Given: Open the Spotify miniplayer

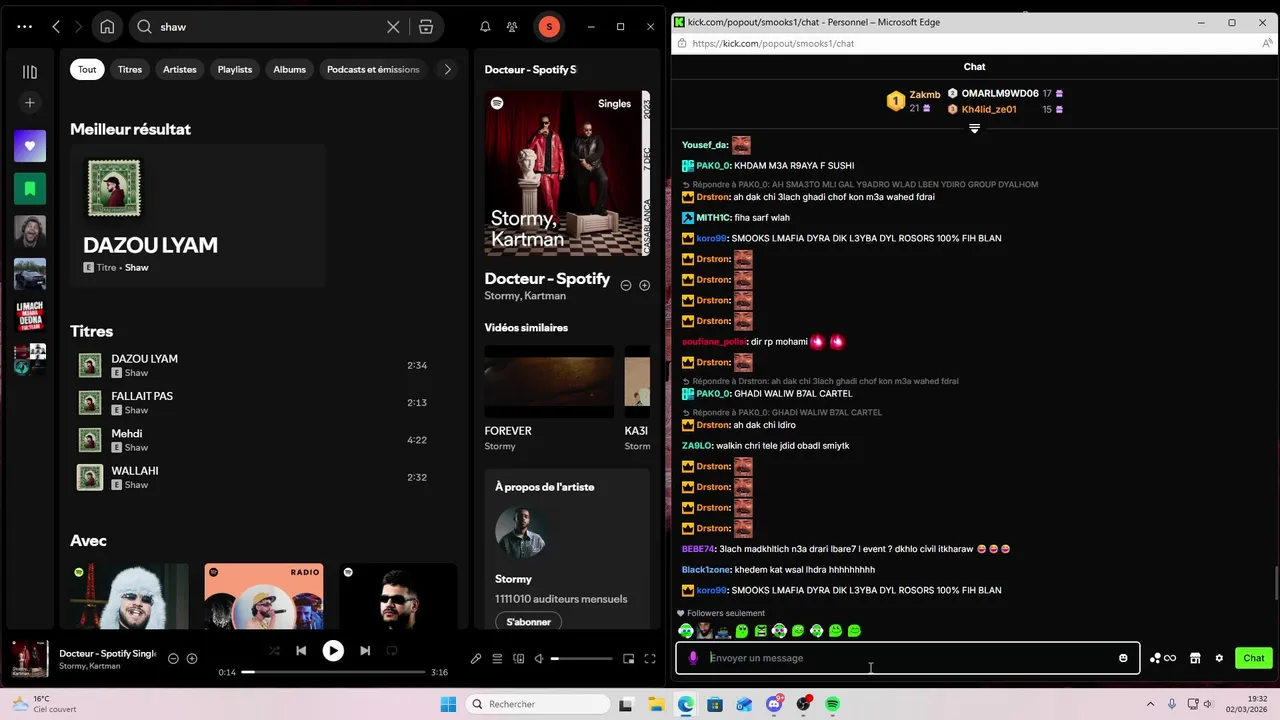Looking at the screenshot, I should (629, 659).
